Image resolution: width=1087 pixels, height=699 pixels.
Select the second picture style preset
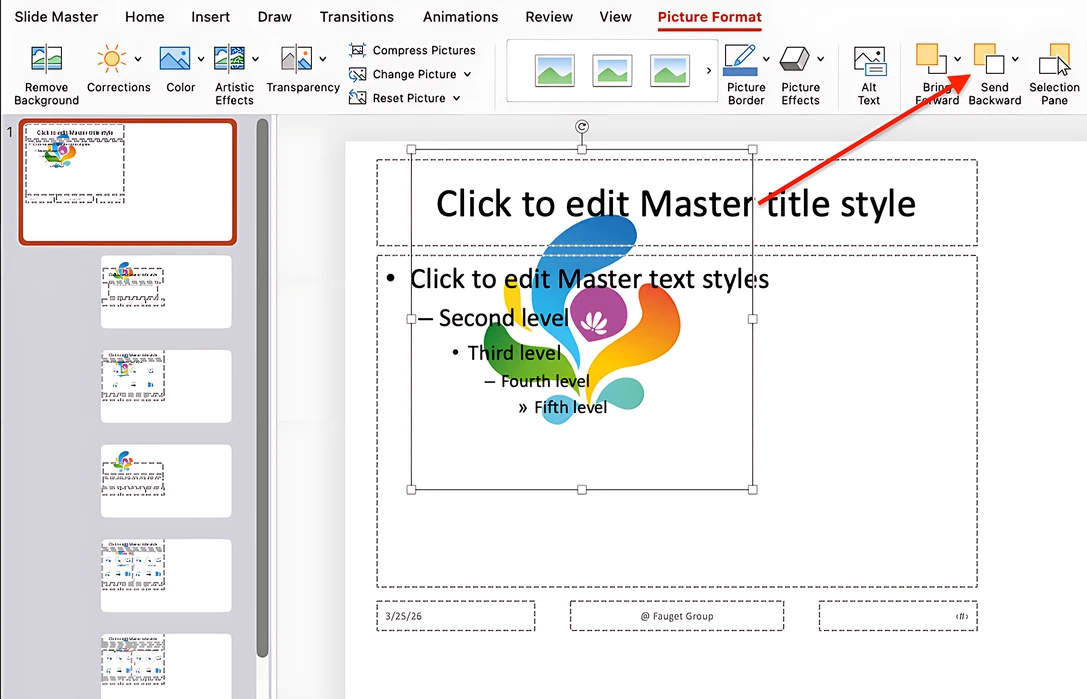pos(611,71)
